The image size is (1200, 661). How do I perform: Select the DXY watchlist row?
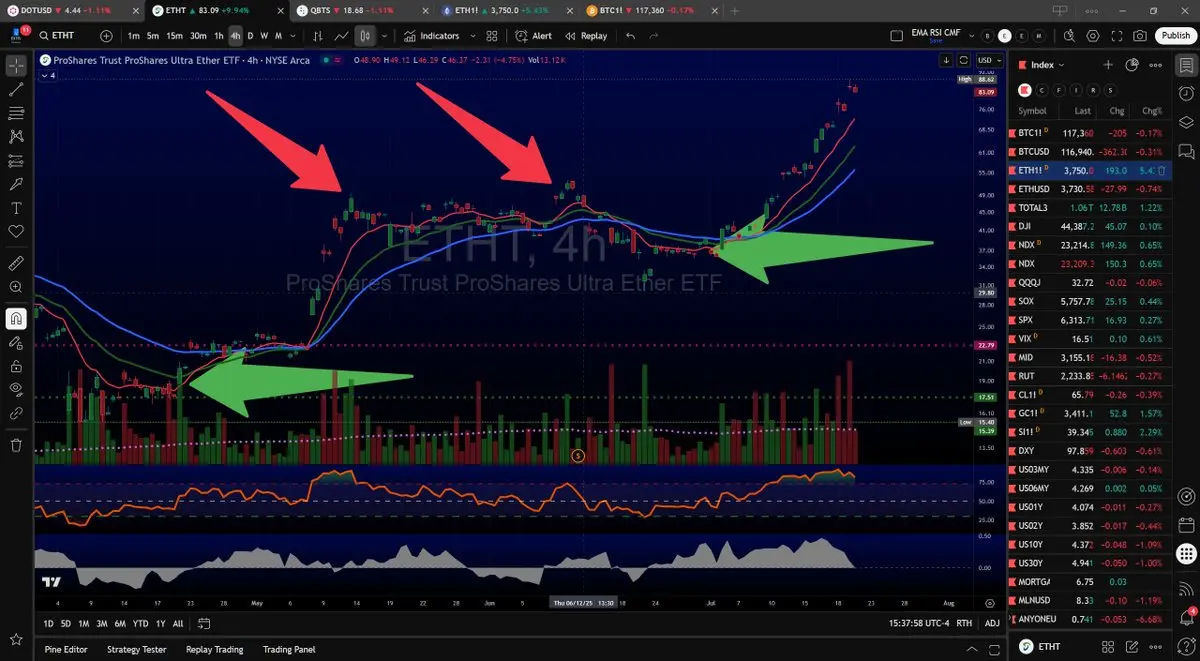(1091, 451)
